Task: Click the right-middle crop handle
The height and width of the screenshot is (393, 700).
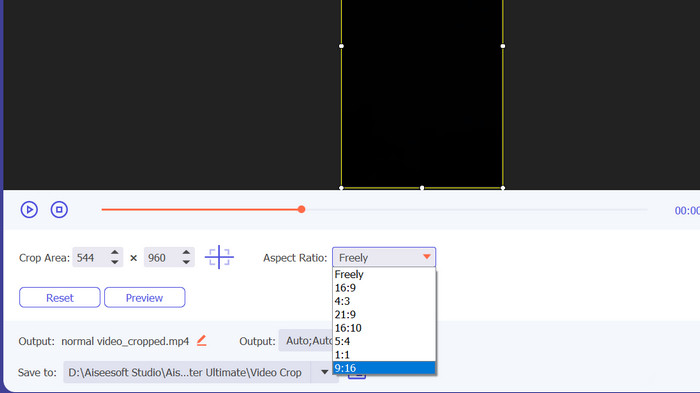Action: [x=503, y=46]
